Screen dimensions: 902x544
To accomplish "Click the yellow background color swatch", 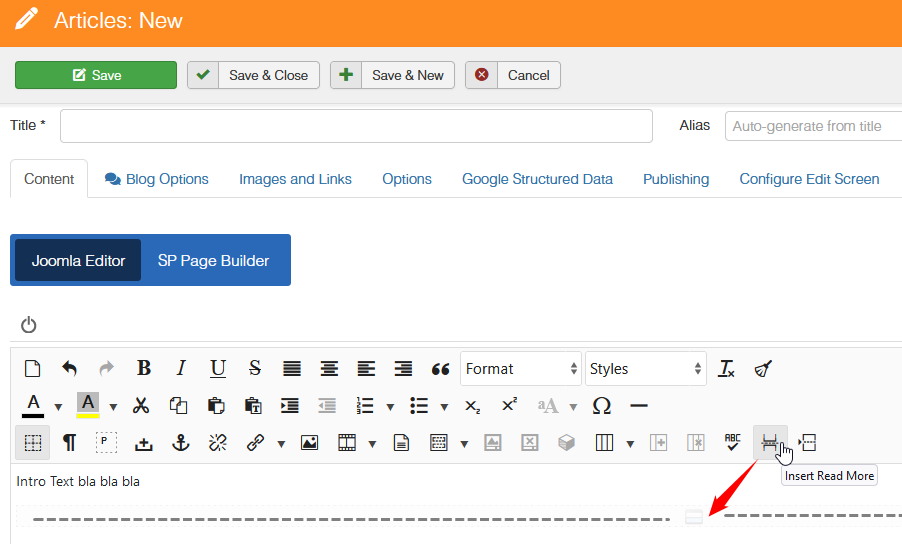I will 88,405.
